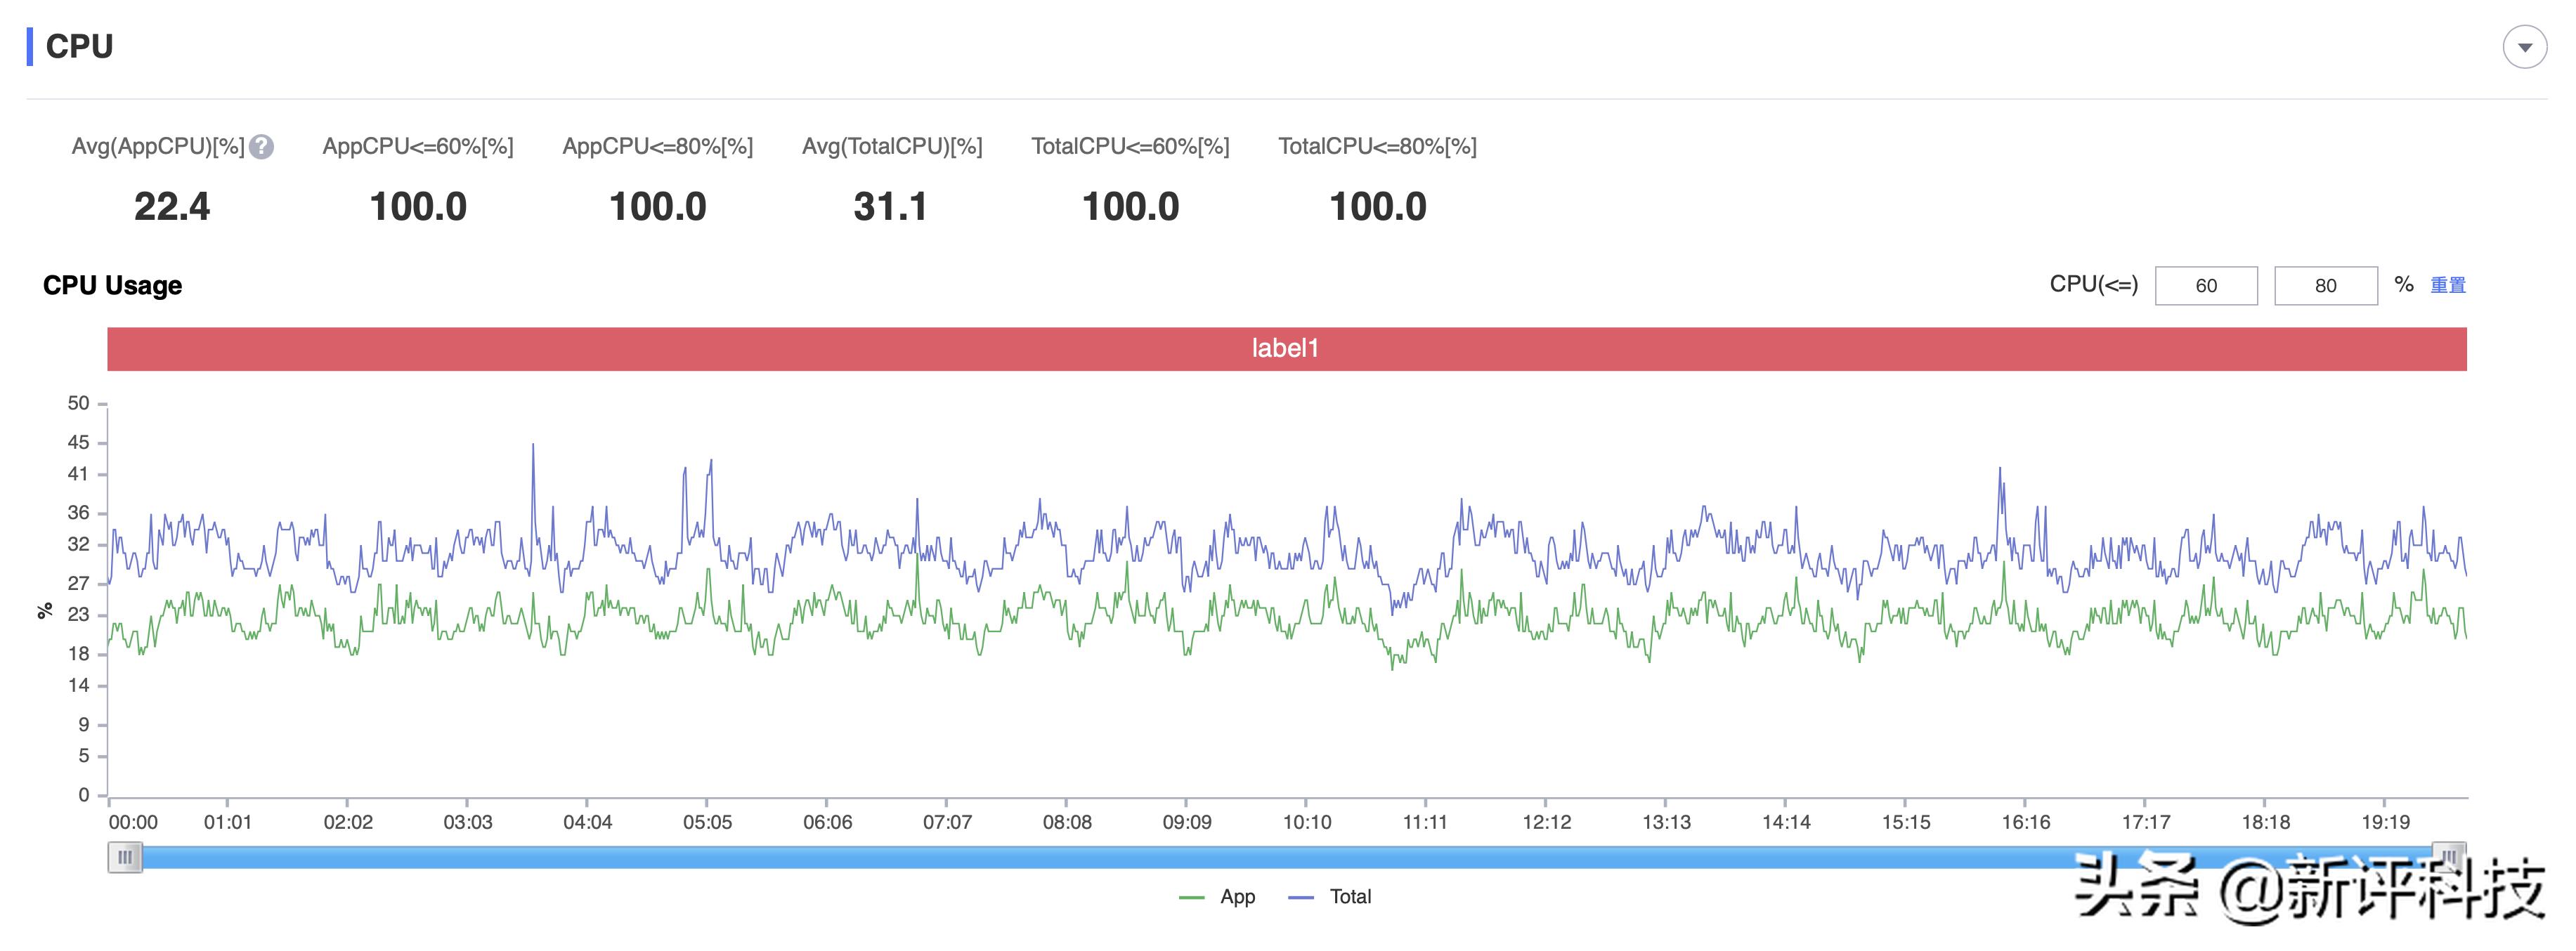Image resolution: width=2576 pixels, height=951 pixels.
Task: Click the left zoom slider handle
Action: pos(125,857)
